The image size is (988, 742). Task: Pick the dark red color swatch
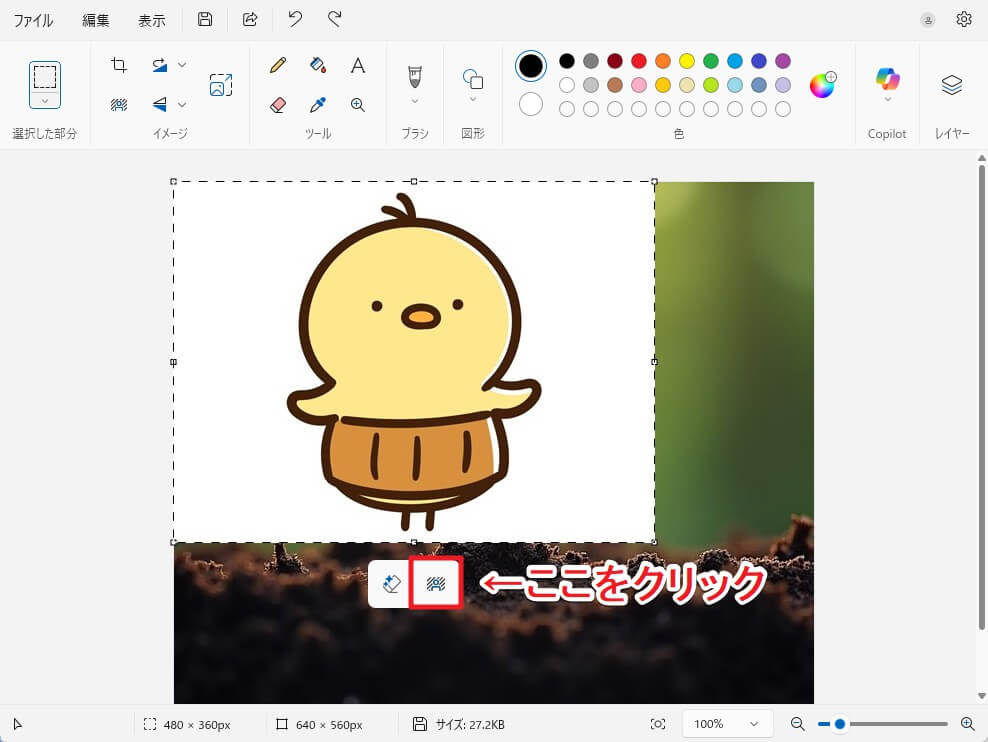coord(615,60)
